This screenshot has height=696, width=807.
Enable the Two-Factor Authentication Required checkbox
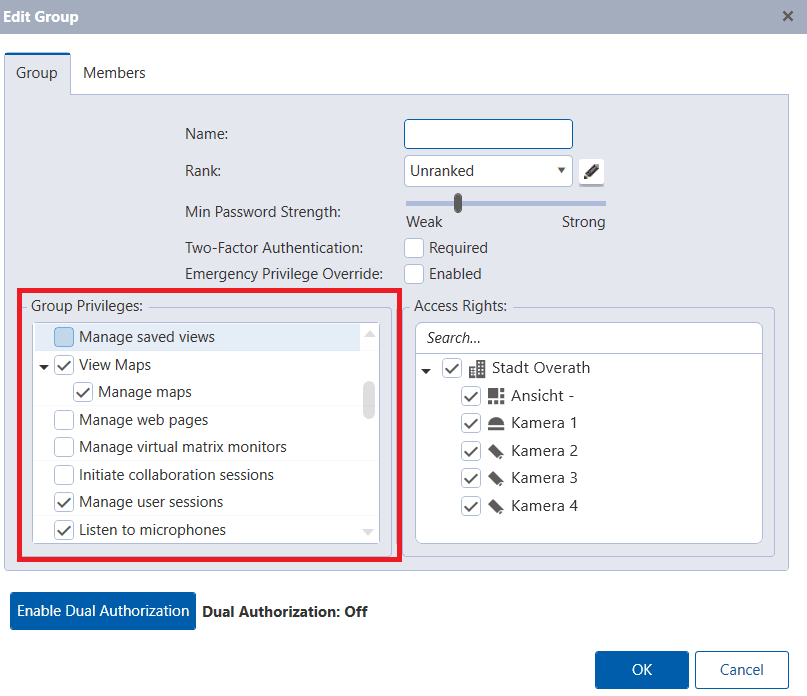(414, 247)
